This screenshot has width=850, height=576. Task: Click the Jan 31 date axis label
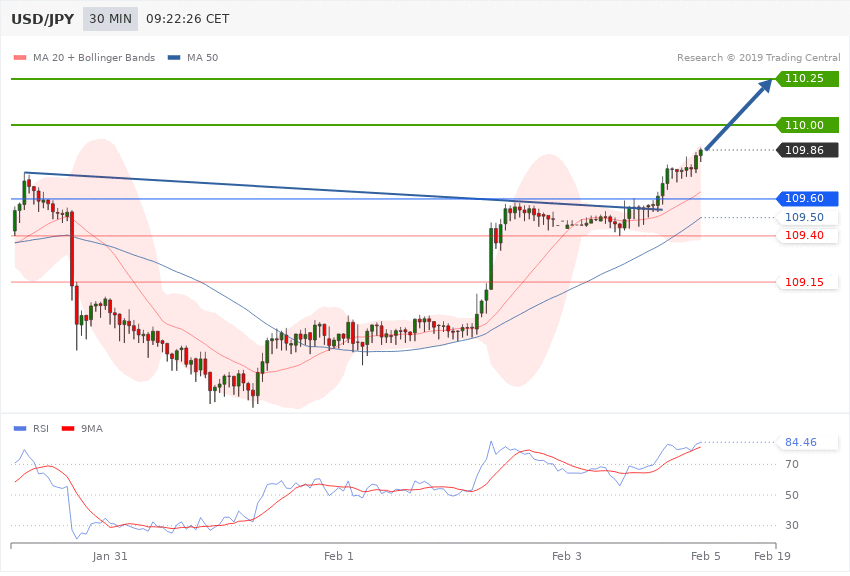tap(110, 556)
